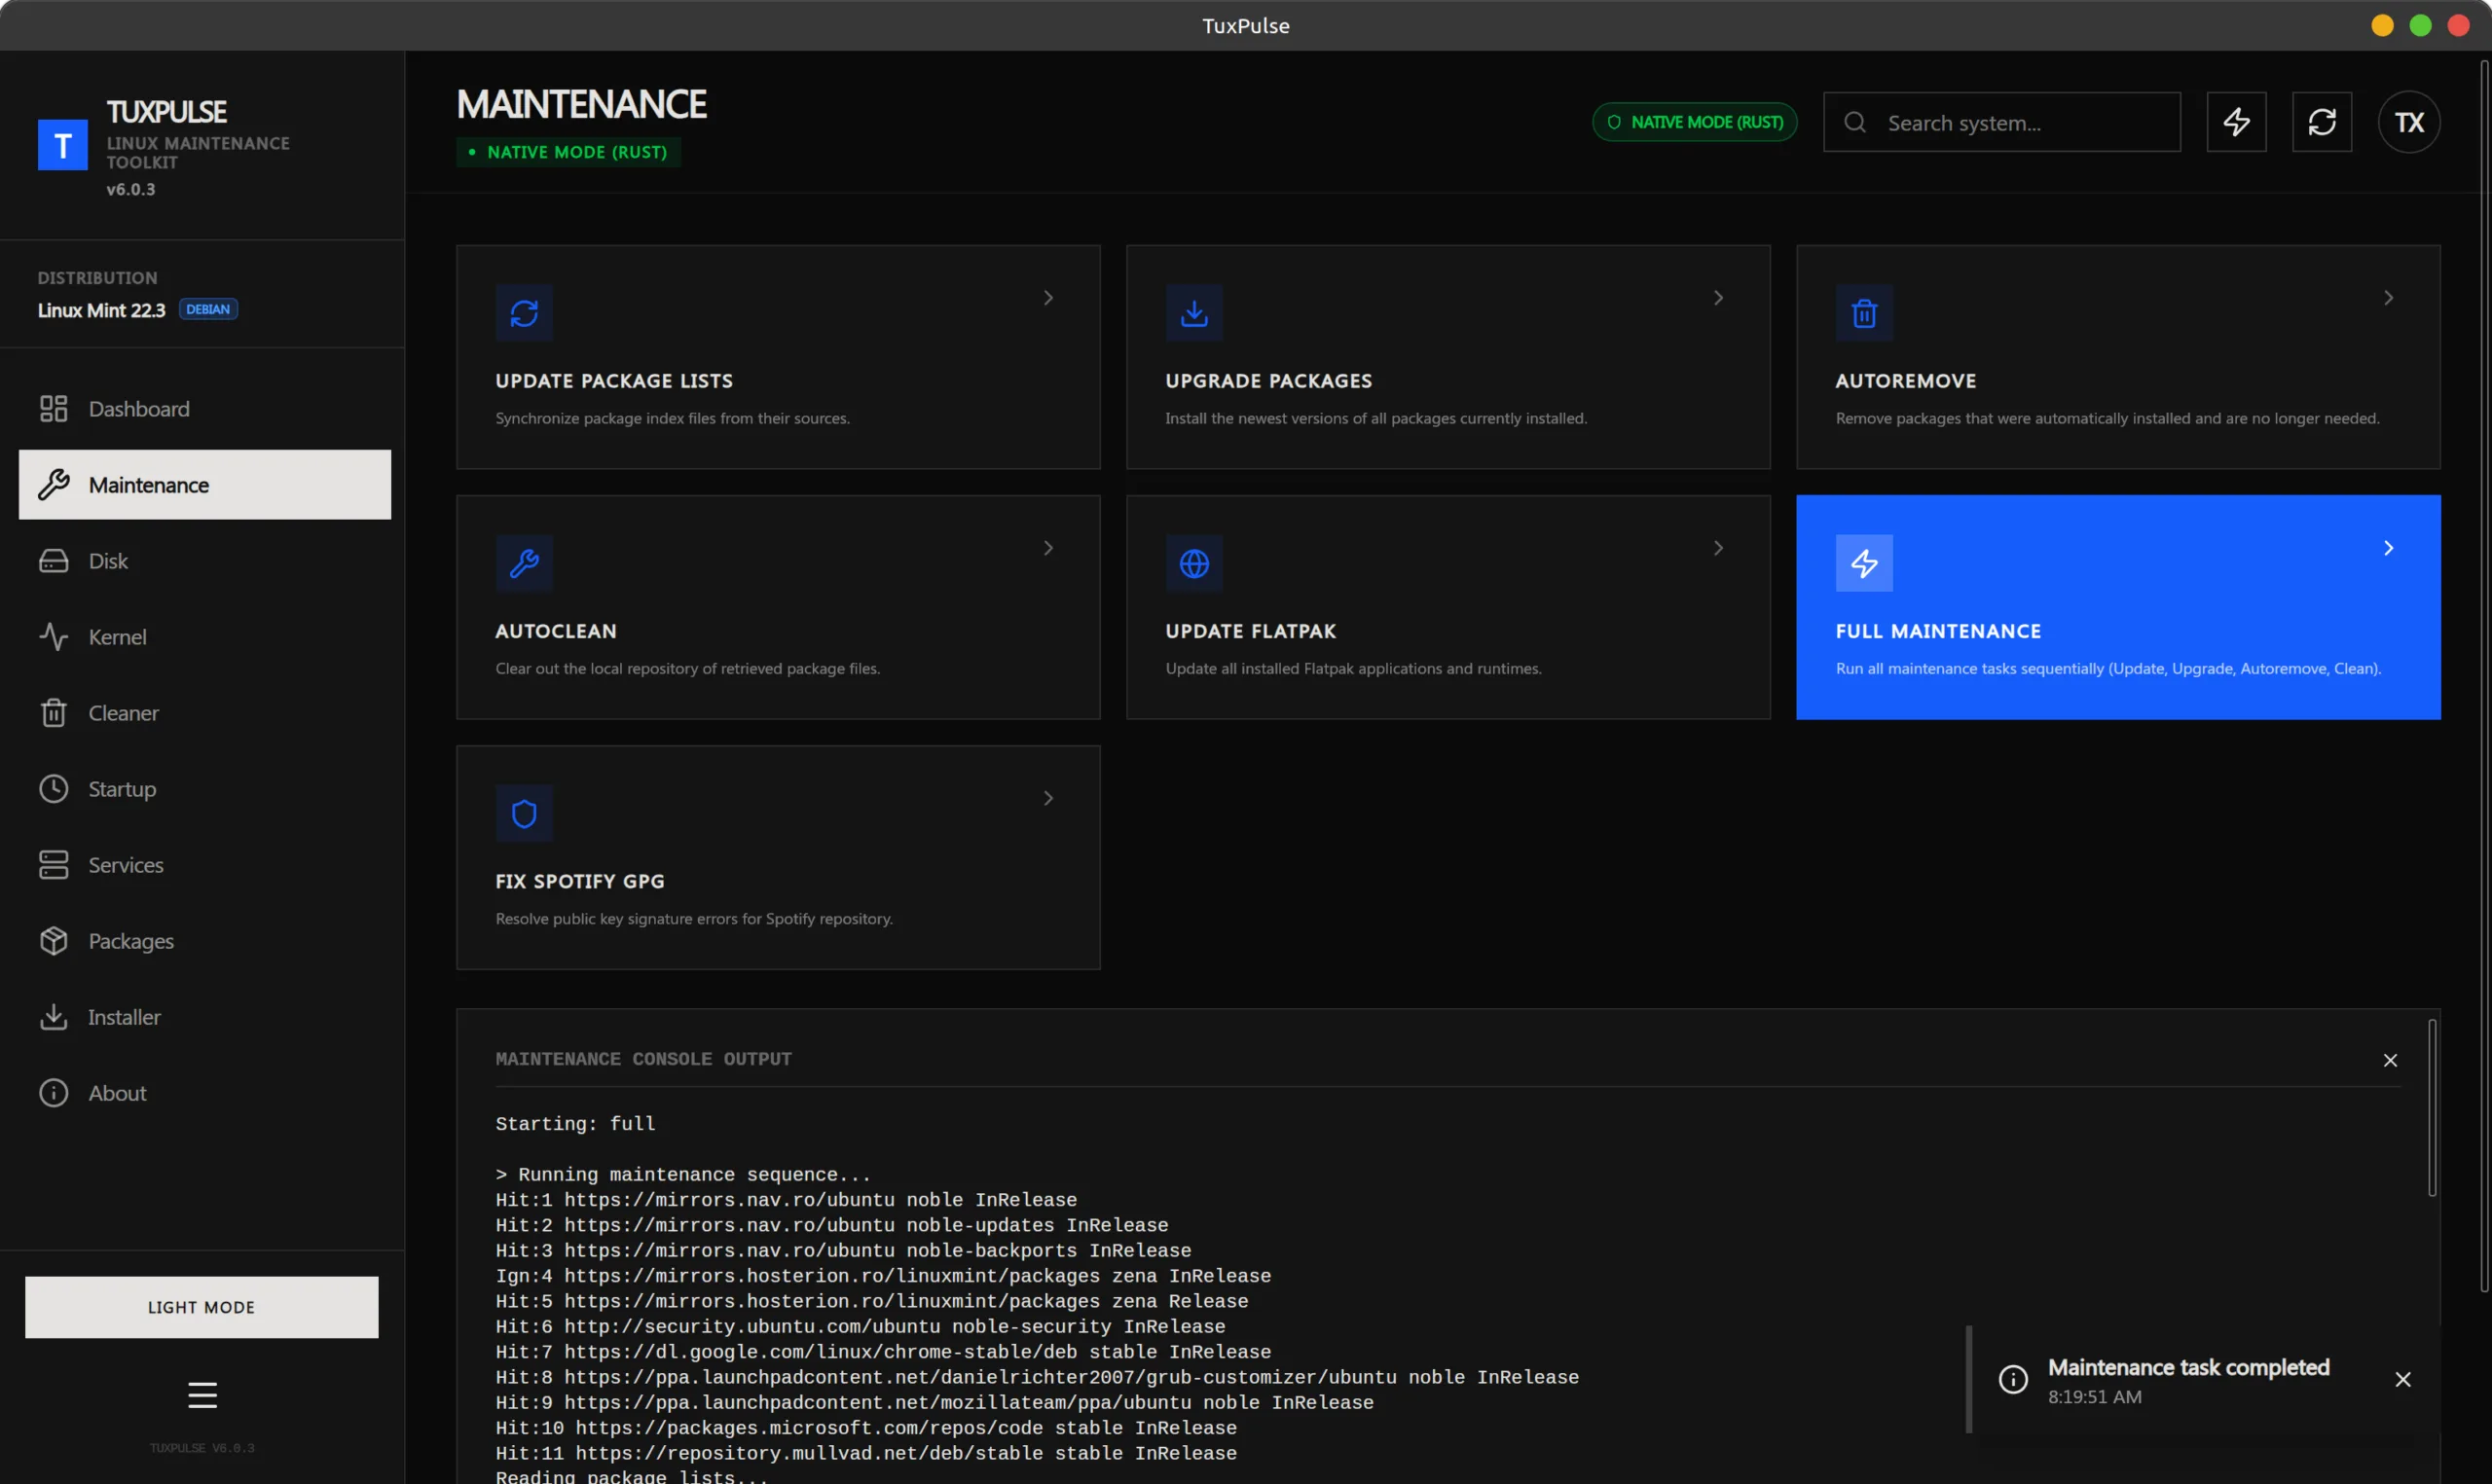
Task: Toggle the Native Mode (Rust) pill
Action: 1694,122
